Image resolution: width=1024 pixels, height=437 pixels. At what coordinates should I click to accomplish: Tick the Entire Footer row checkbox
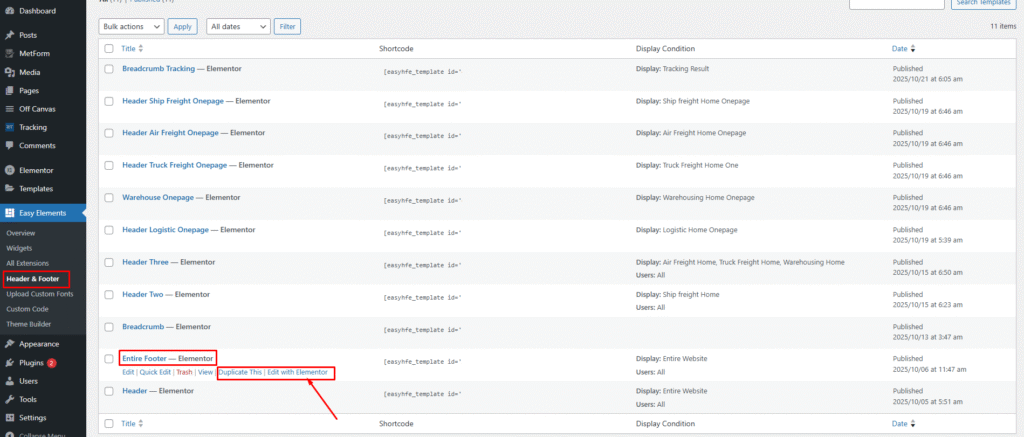[109, 357]
